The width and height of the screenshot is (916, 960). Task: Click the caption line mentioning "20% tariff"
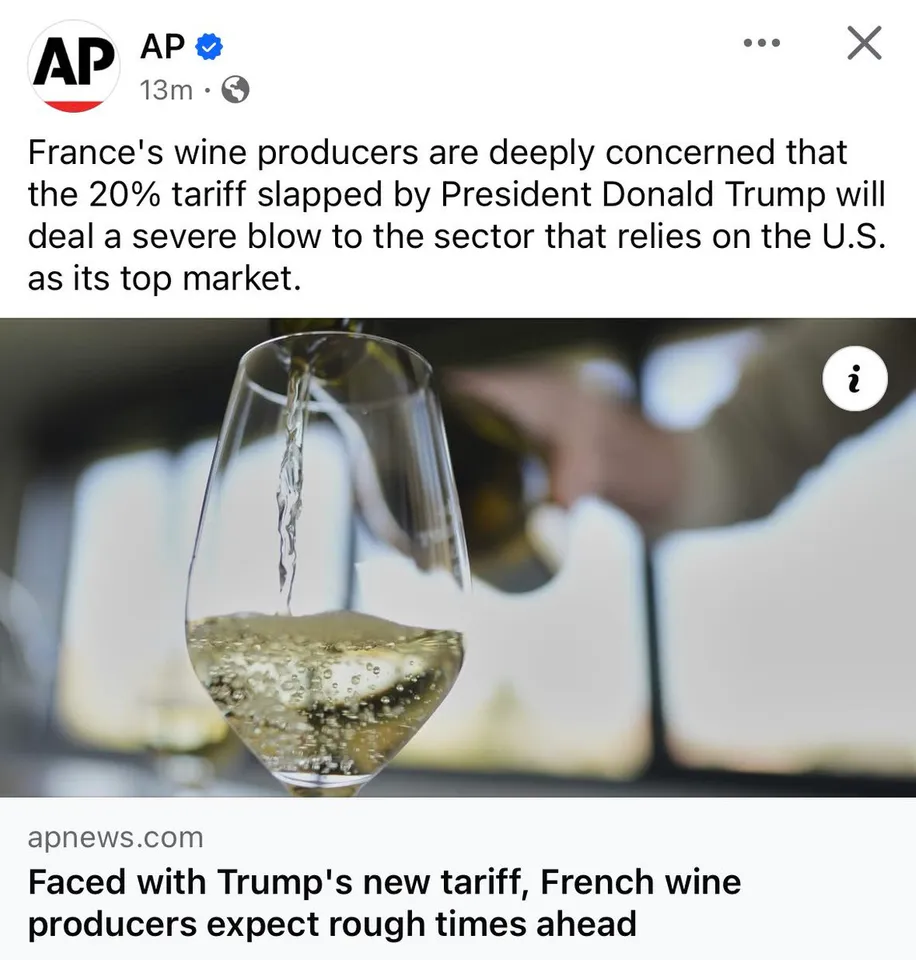(456, 195)
